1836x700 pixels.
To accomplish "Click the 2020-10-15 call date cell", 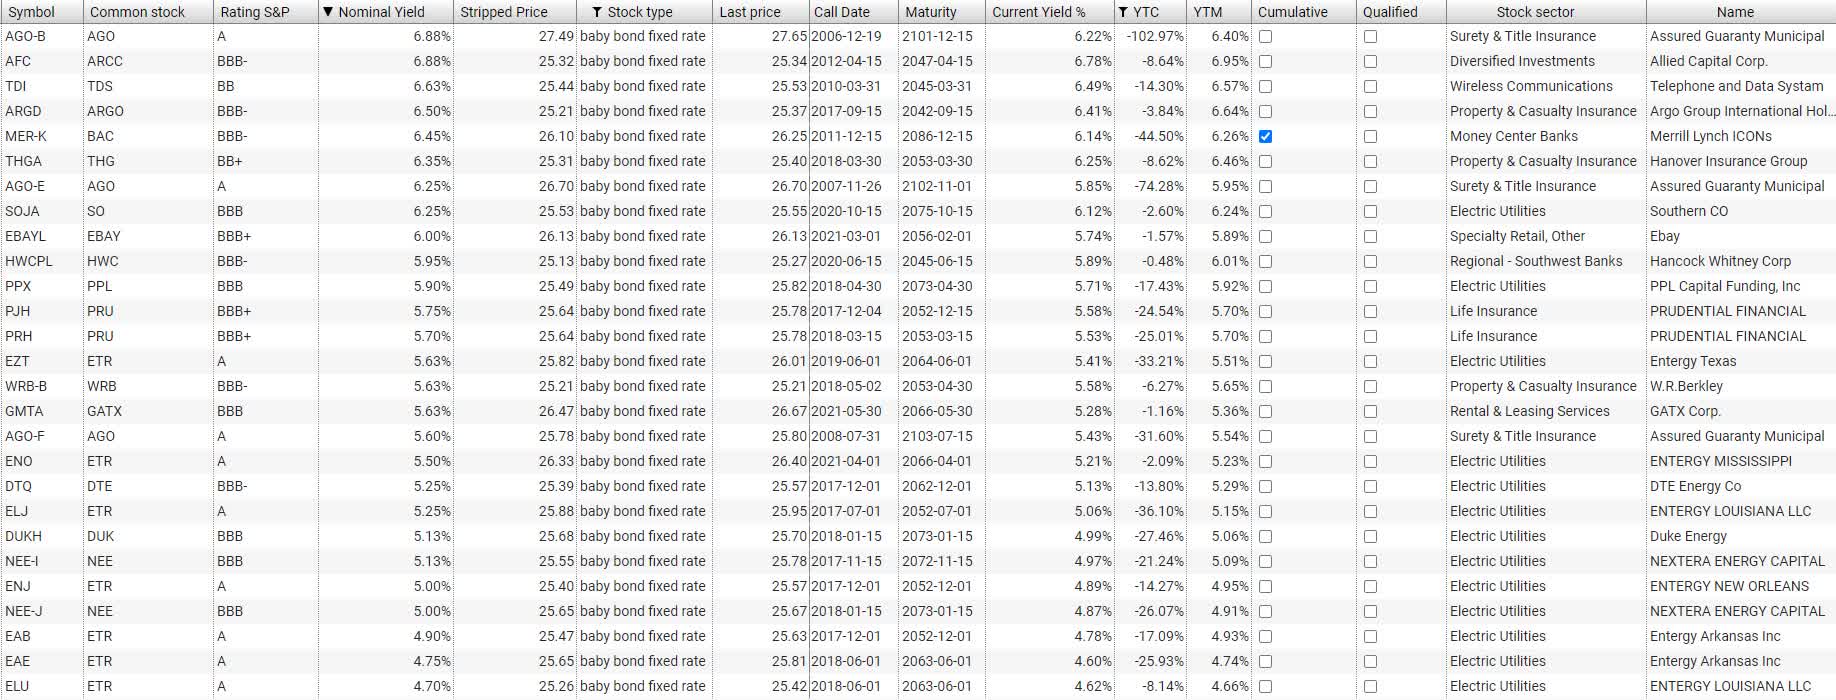I will coord(853,211).
